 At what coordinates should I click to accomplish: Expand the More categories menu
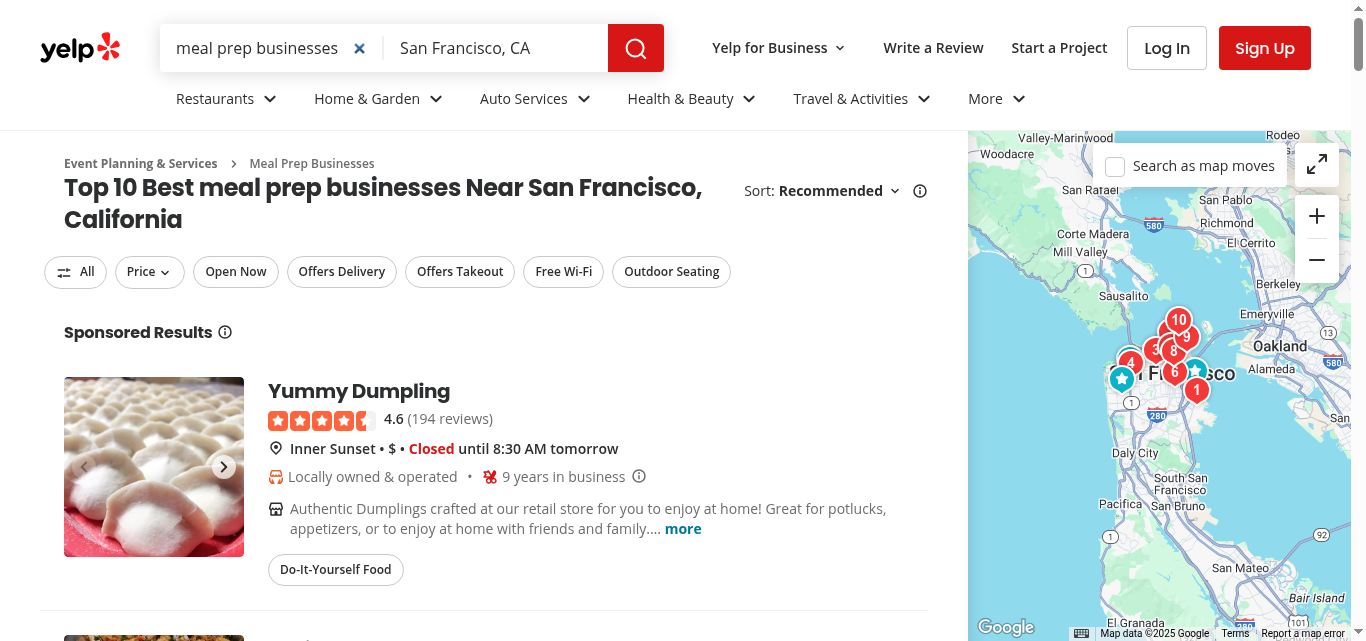click(x=997, y=99)
